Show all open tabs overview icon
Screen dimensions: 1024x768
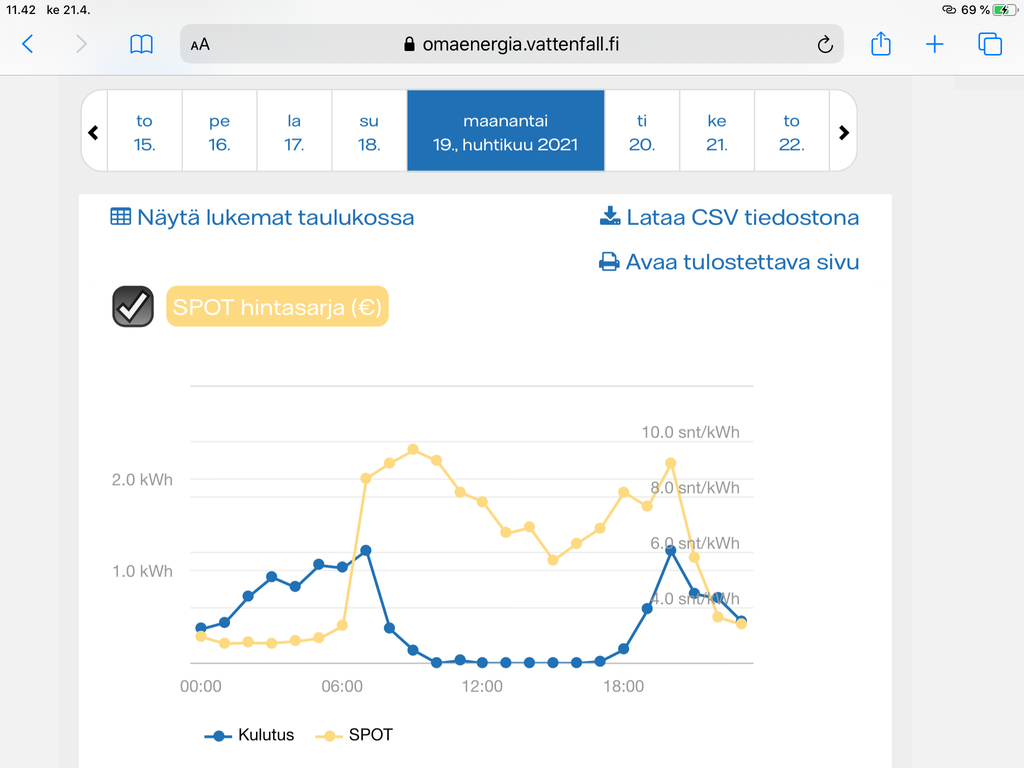(990, 44)
